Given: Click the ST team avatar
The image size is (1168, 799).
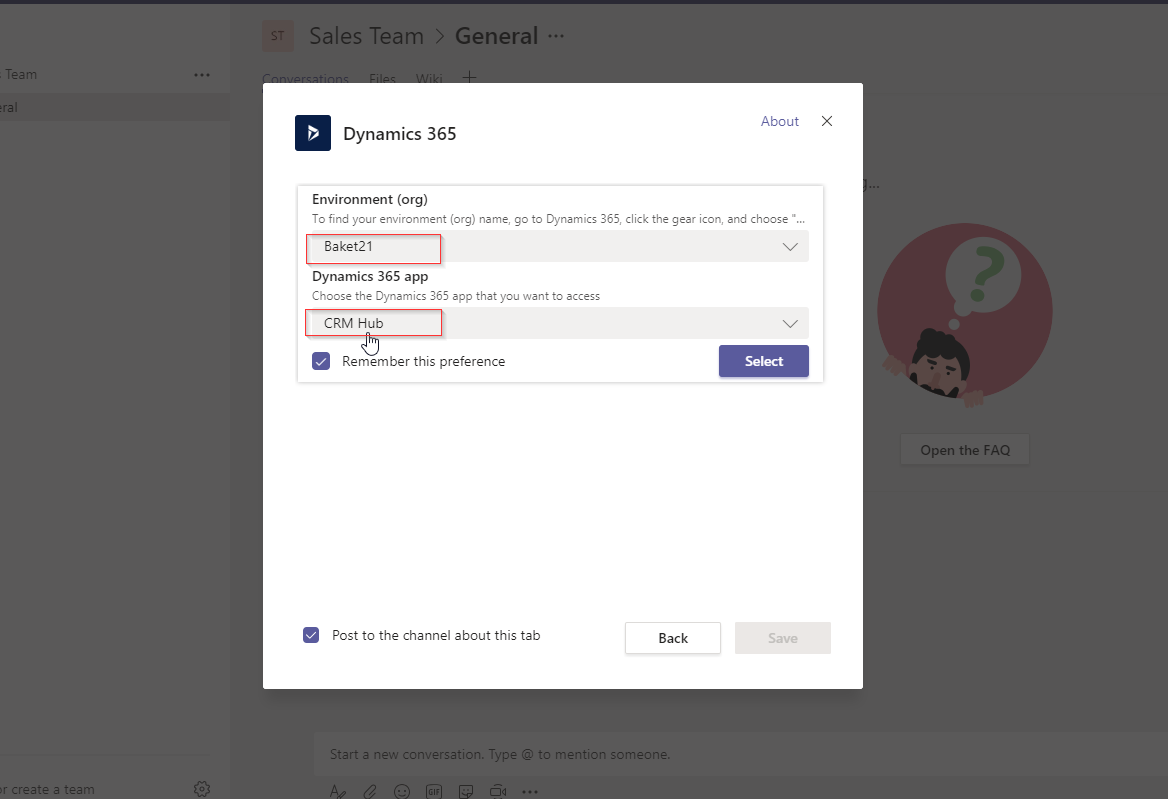Looking at the screenshot, I should [278, 36].
